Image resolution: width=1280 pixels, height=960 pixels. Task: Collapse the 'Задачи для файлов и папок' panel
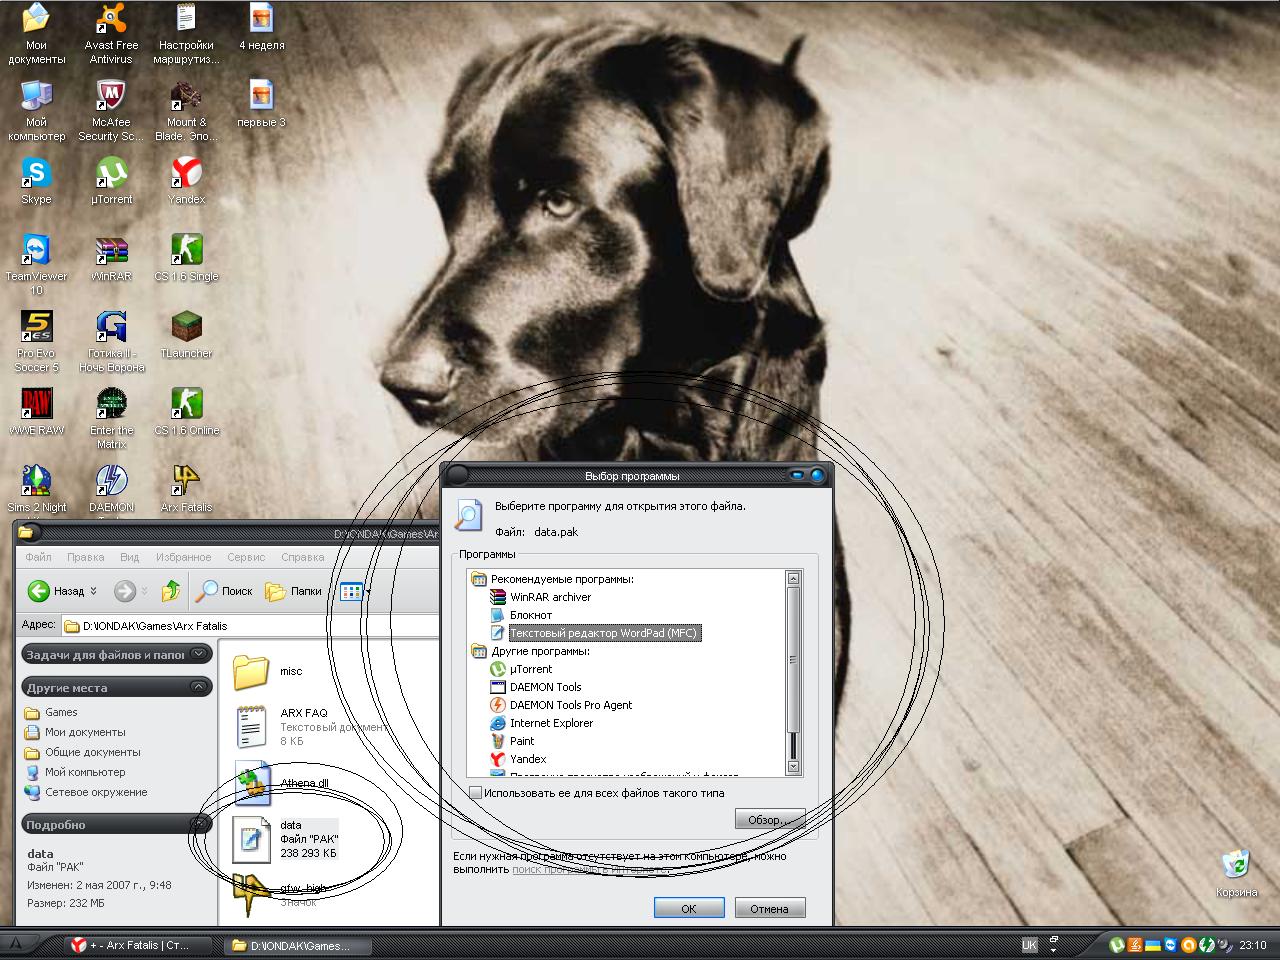pyautogui.click(x=199, y=654)
